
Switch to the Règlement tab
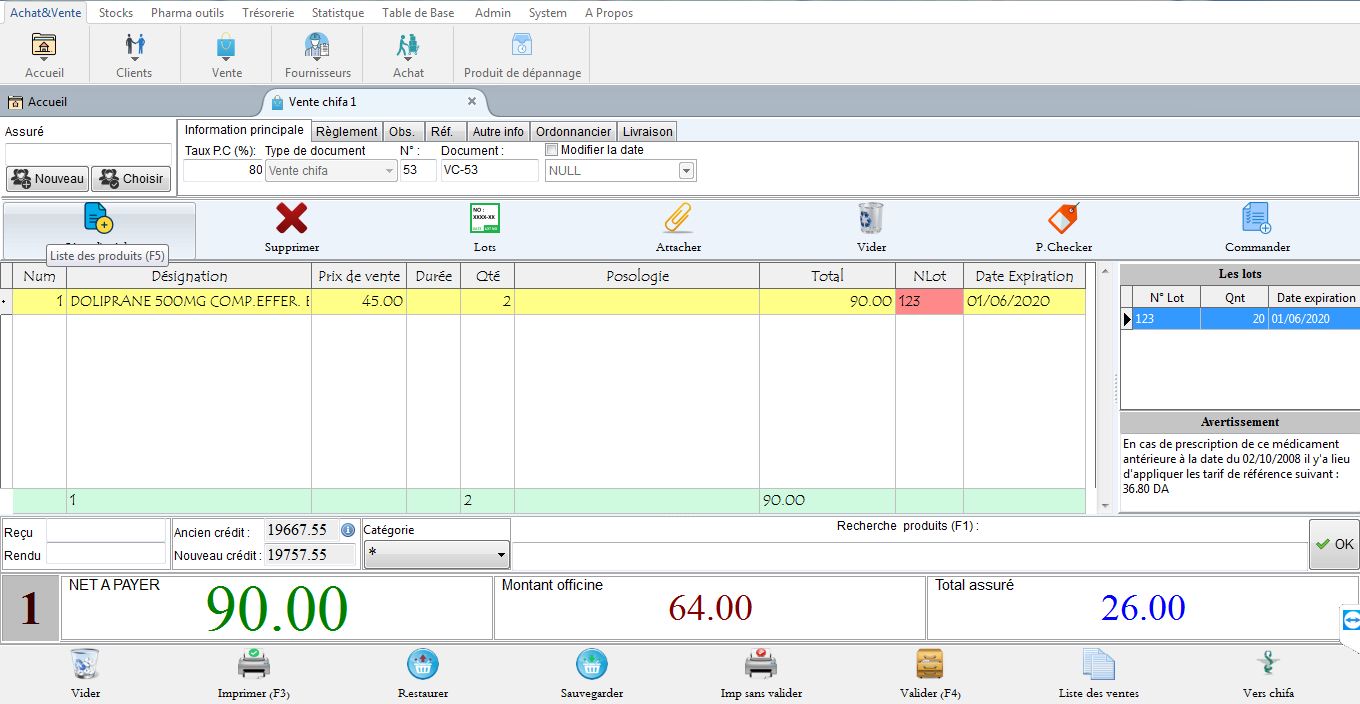point(347,131)
